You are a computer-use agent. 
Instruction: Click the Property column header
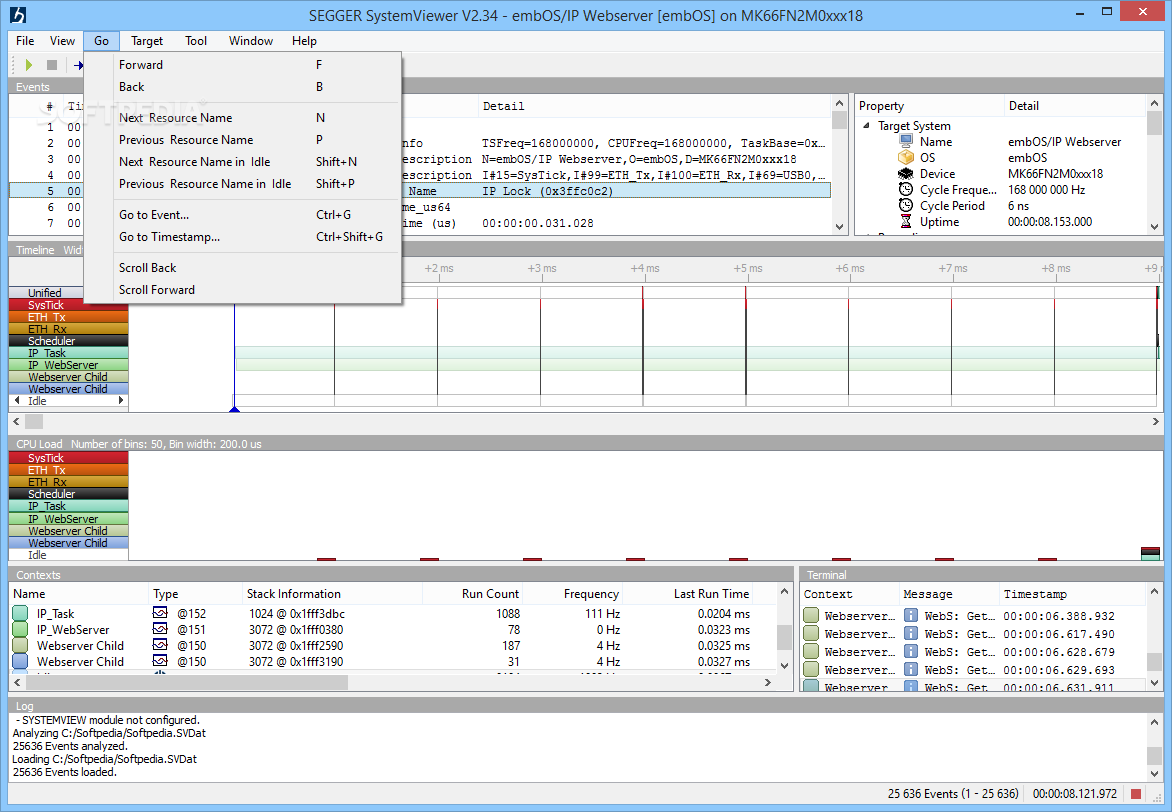(x=929, y=106)
